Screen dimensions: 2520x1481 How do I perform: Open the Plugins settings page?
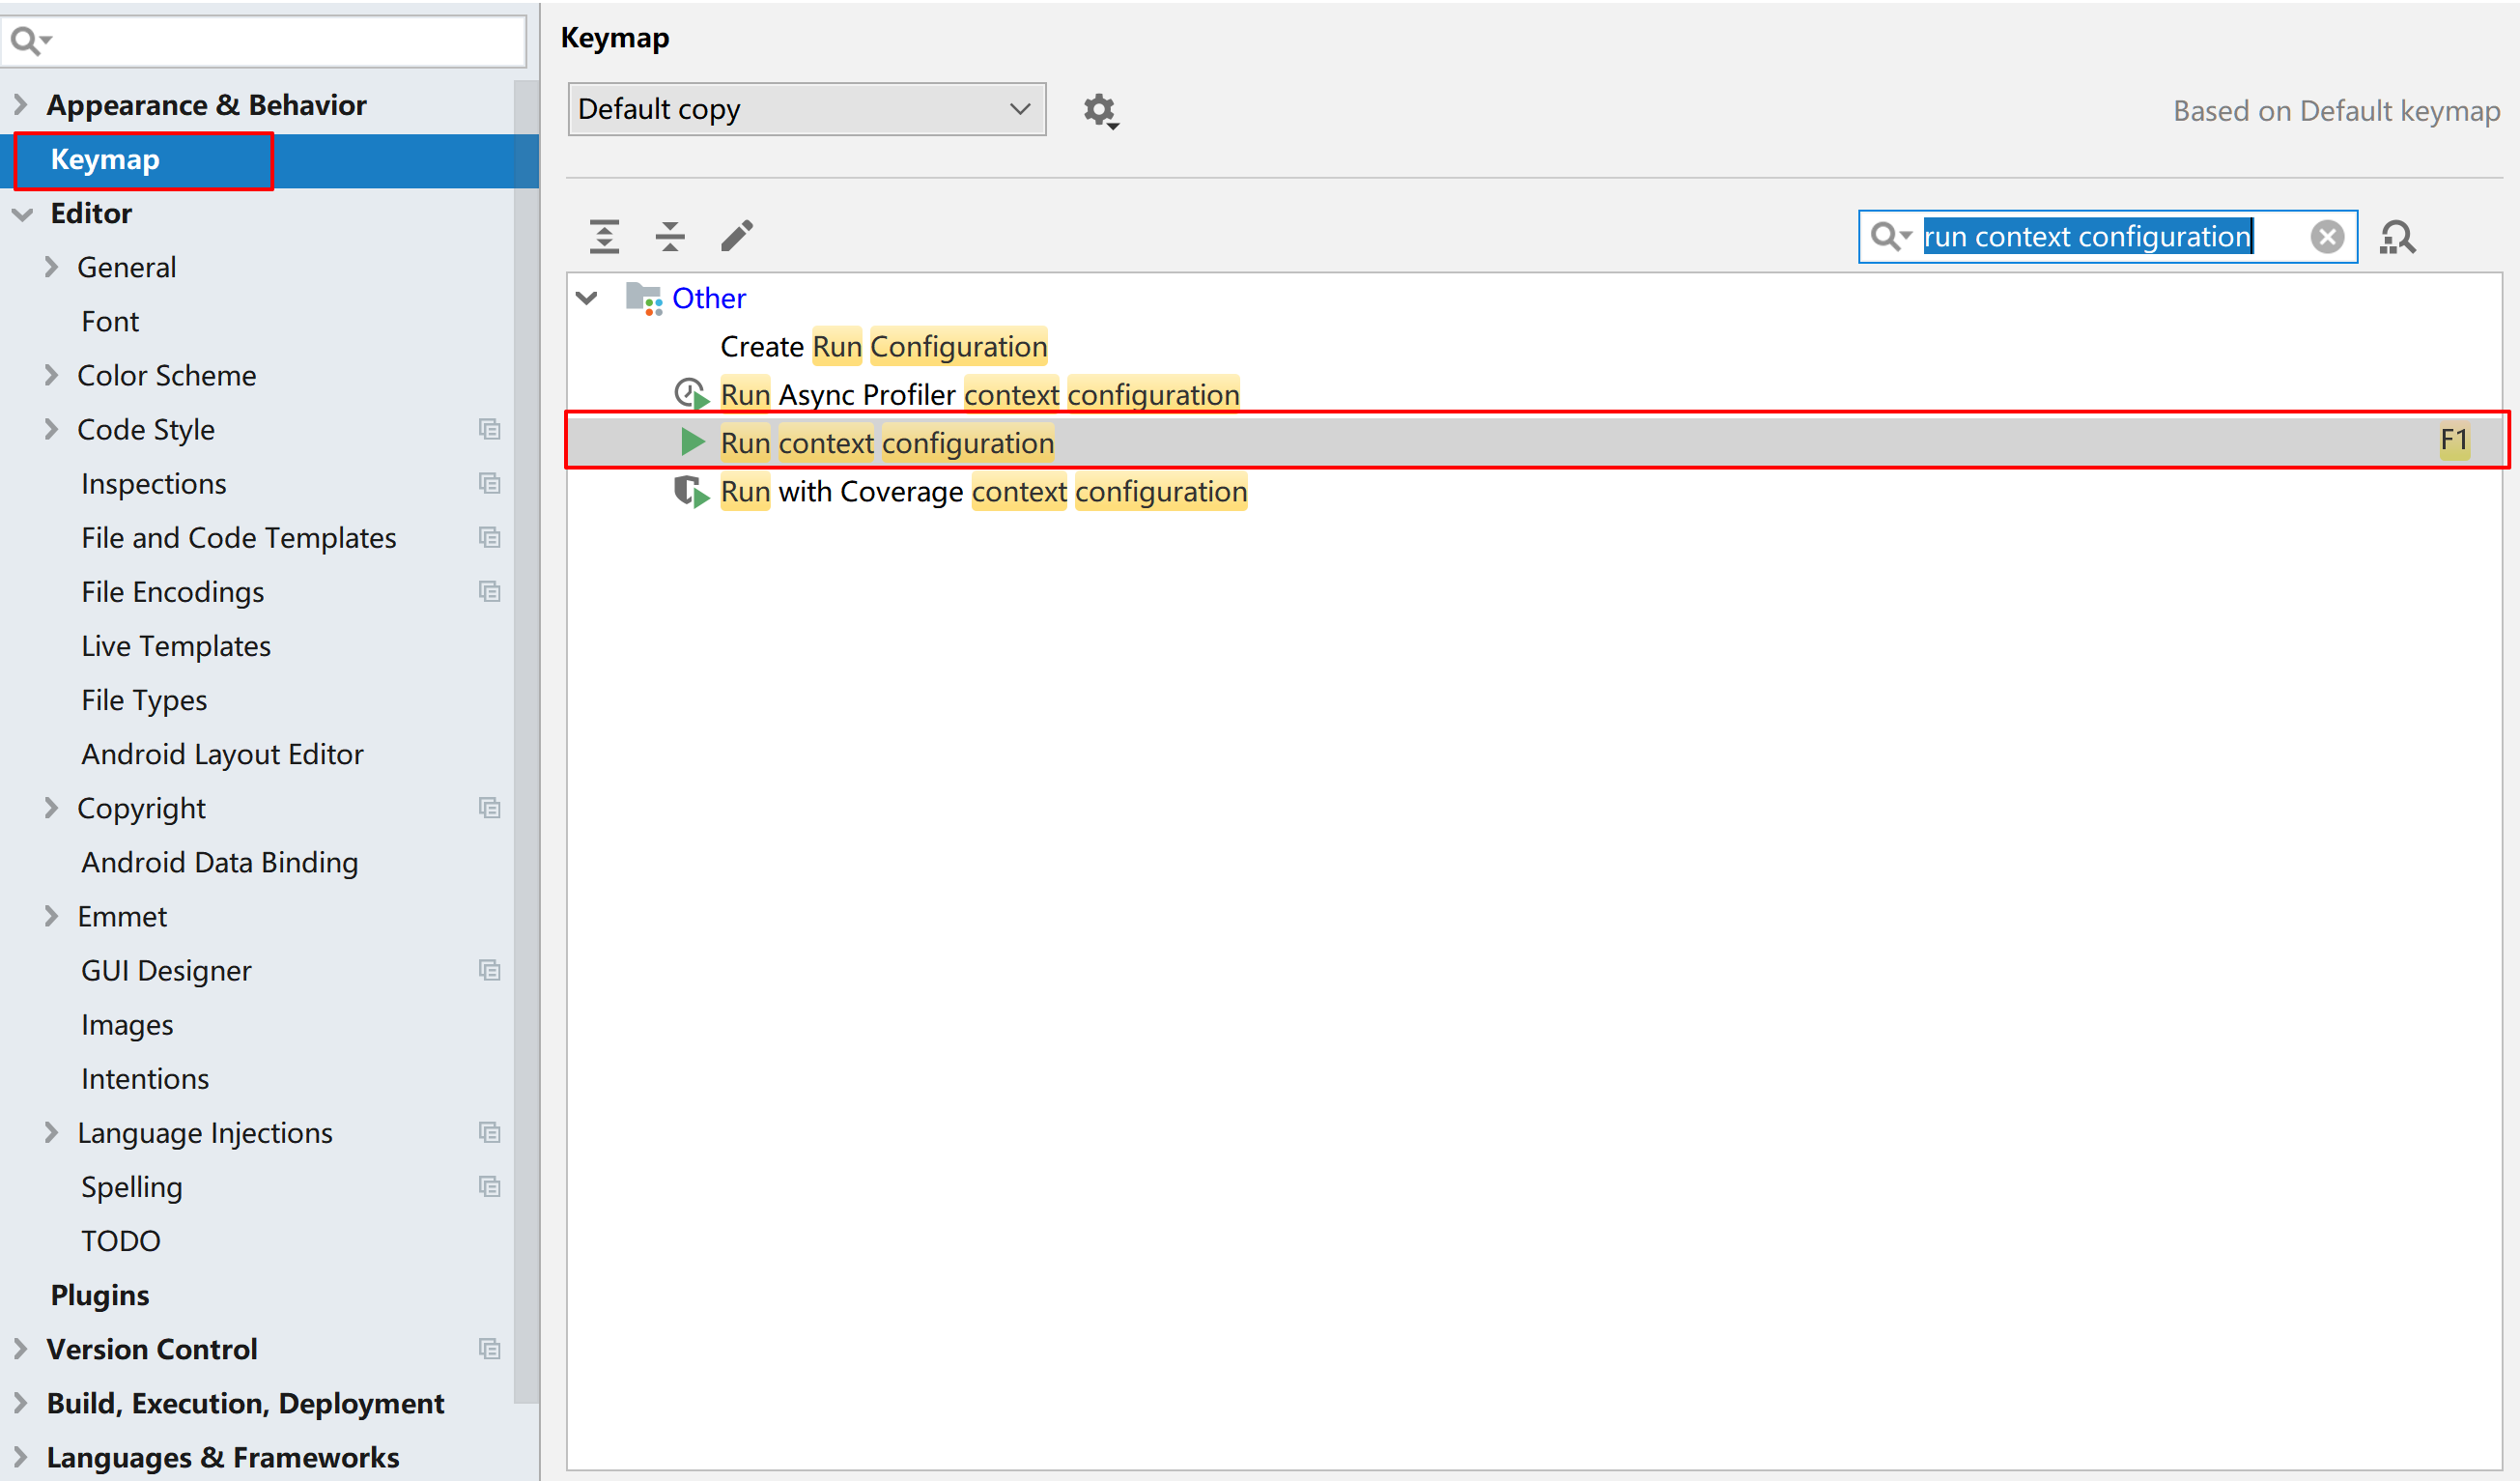[x=100, y=1295]
